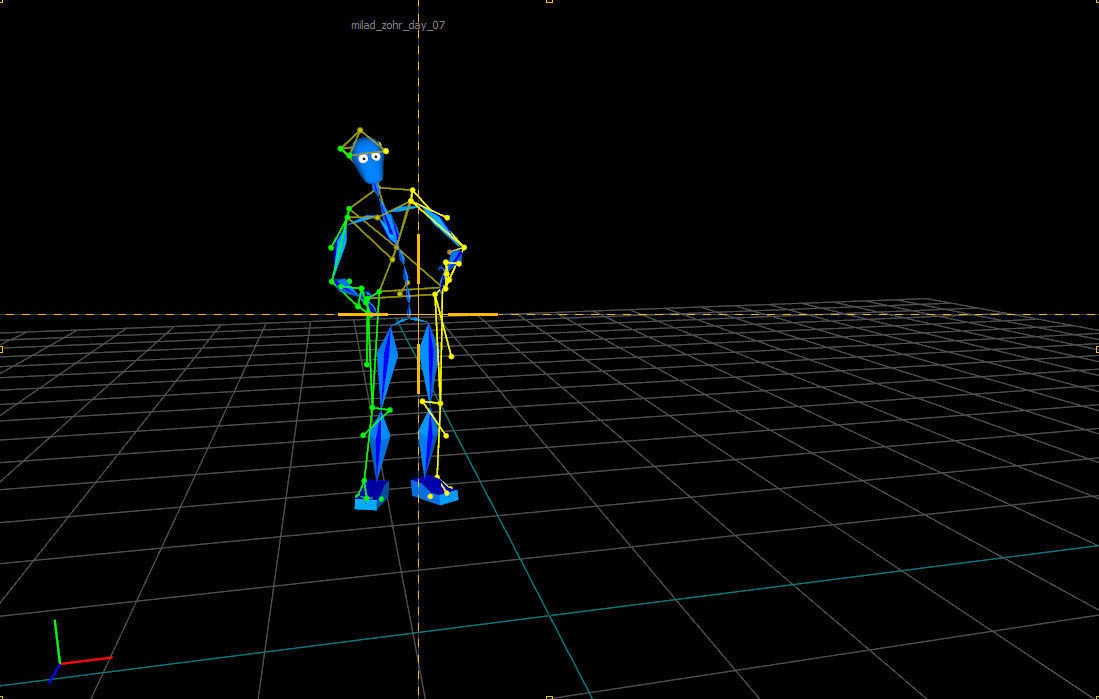Screen dimensions: 1099x699
Task: Pick the blue foot under the green leg markers
Action: [x=371, y=495]
